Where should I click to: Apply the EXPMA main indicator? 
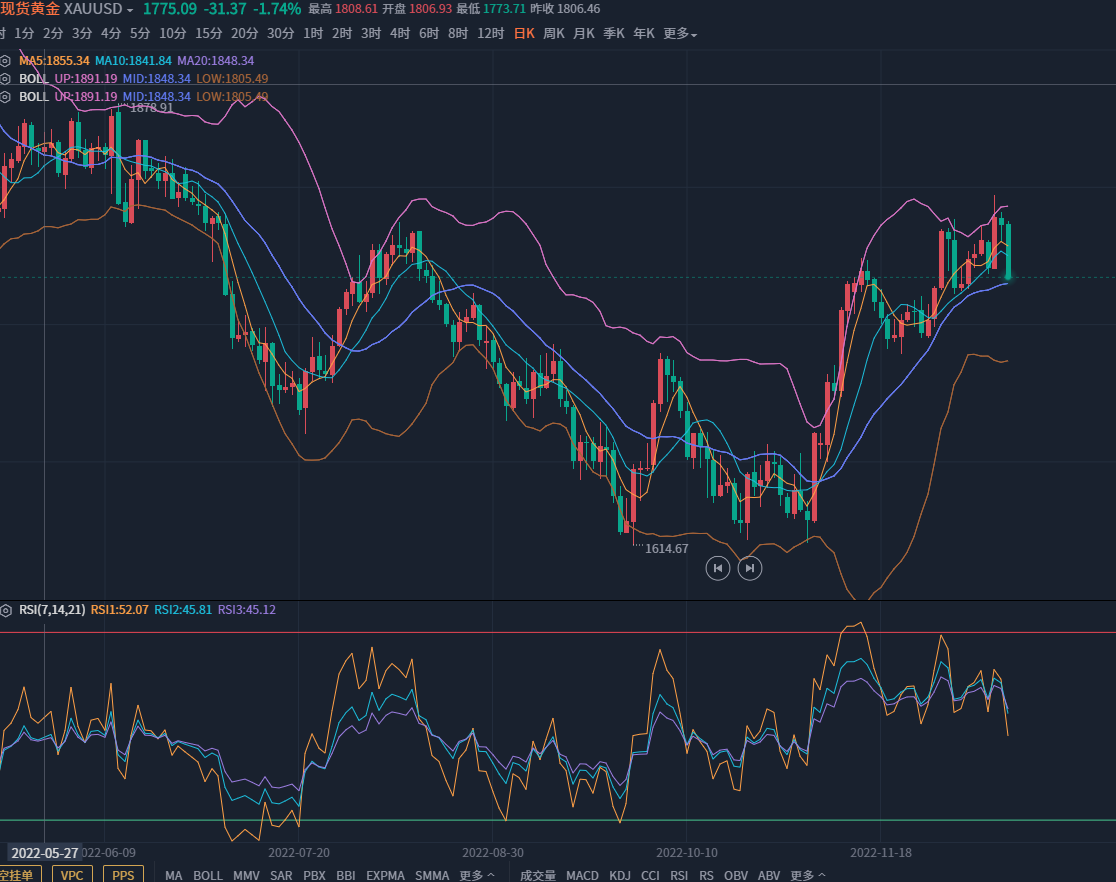coord(385,875)
